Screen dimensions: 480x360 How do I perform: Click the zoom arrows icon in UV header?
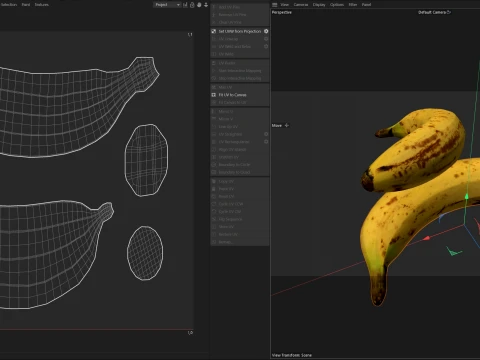point(206,5)
